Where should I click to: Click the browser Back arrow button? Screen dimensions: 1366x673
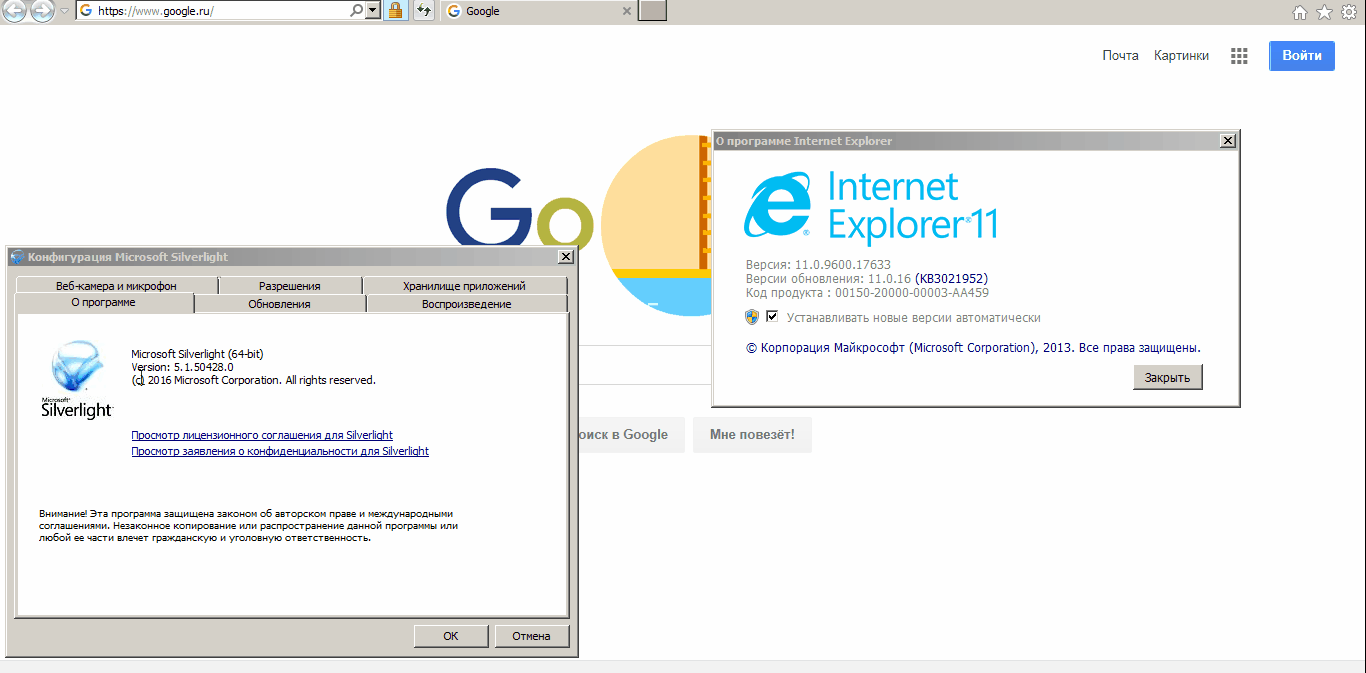click(14, 12)
